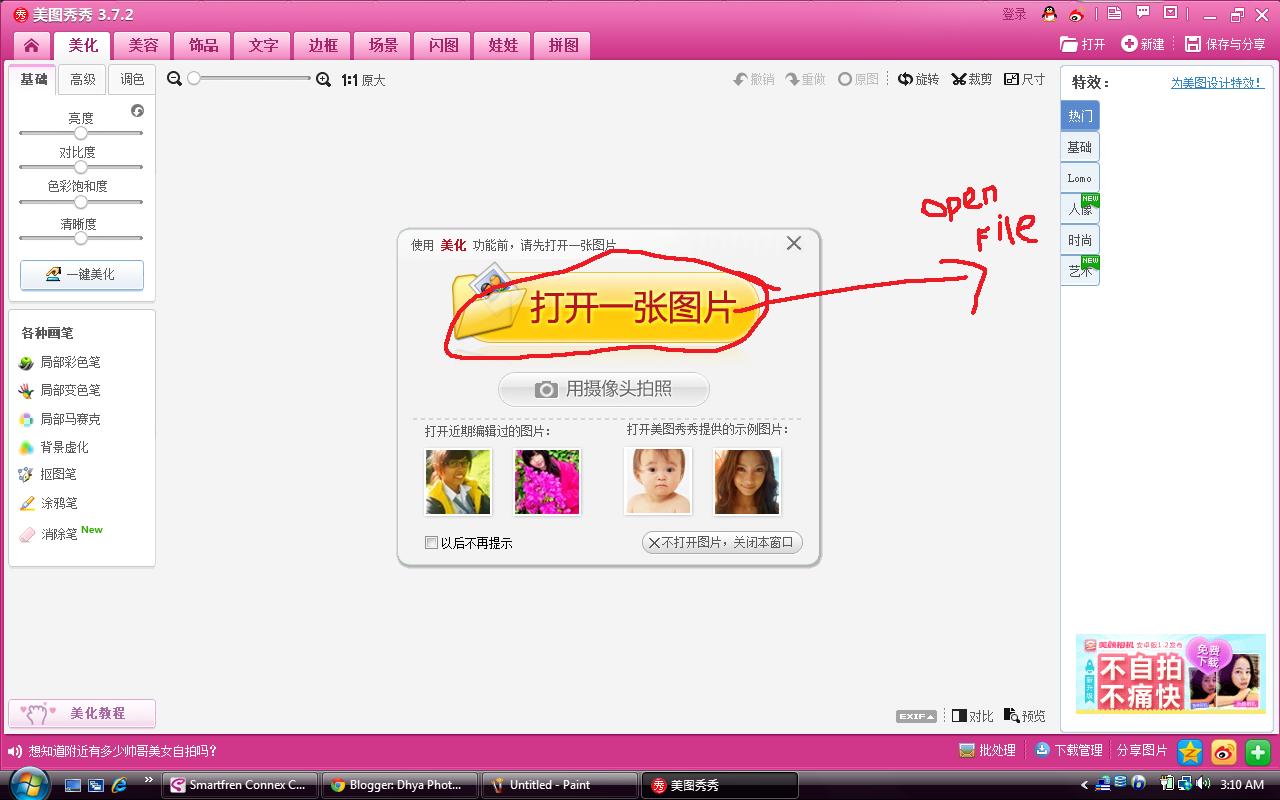Select the 热门 popular effects category
The image size is (1280, 800).
(1080, 116)
